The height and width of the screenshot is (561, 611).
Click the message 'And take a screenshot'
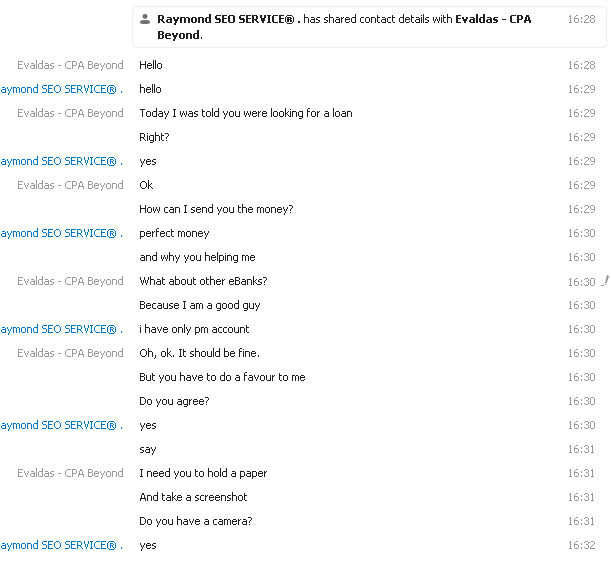tap(193, 497)
